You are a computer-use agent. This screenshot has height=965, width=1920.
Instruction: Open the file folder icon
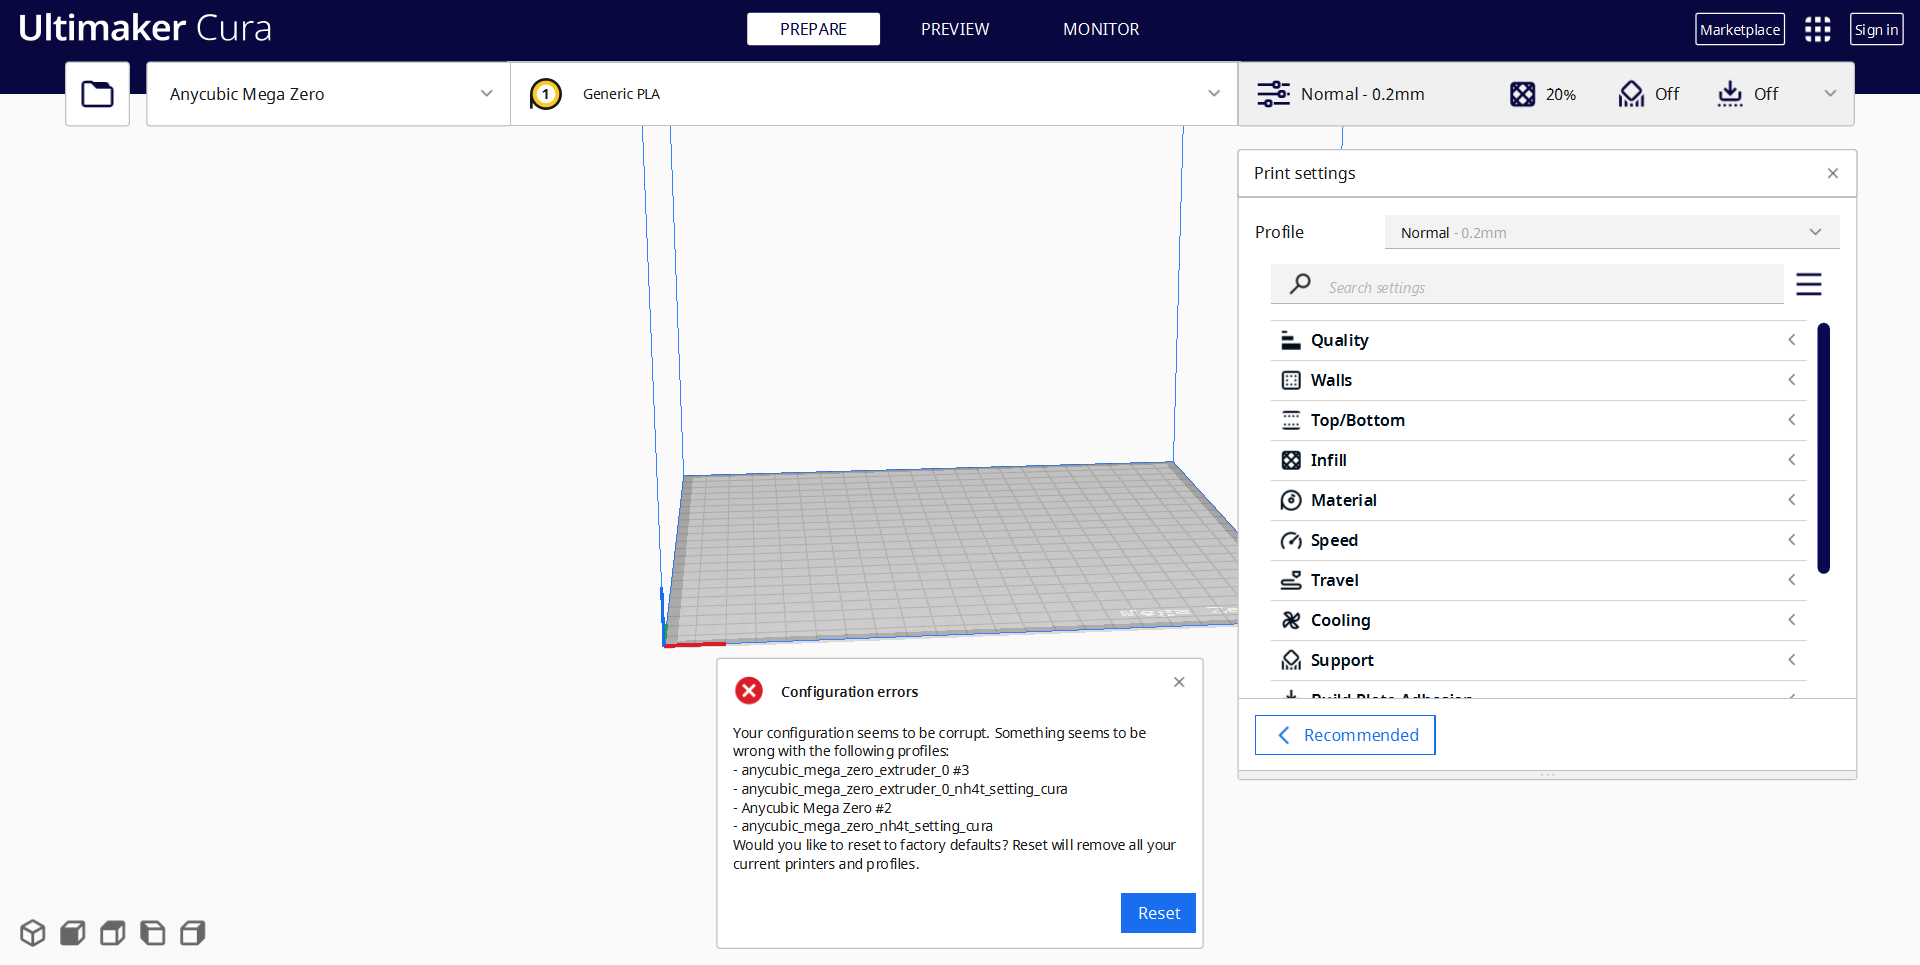[97, 94]
